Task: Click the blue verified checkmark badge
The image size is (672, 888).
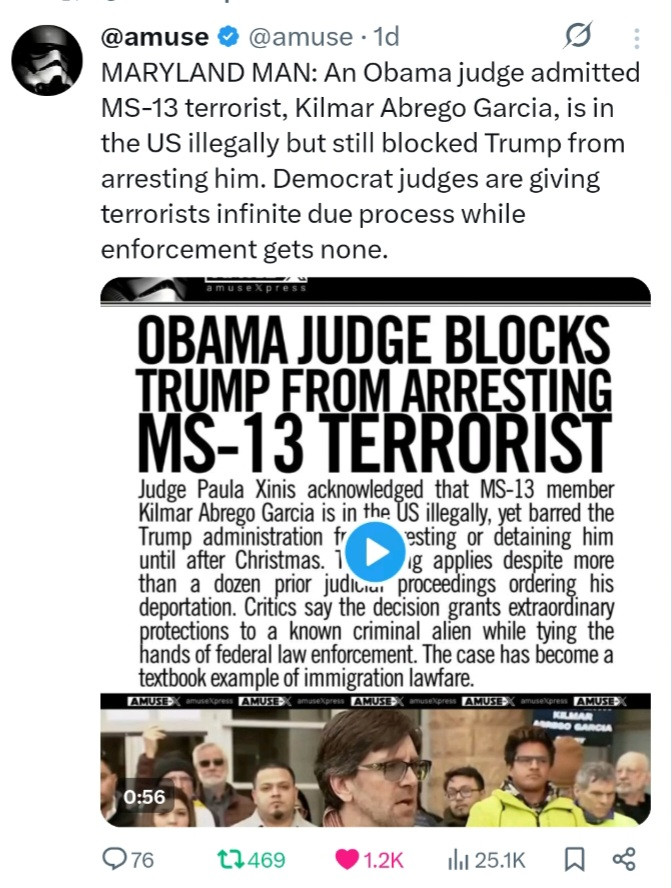Action: coord(228,37)
